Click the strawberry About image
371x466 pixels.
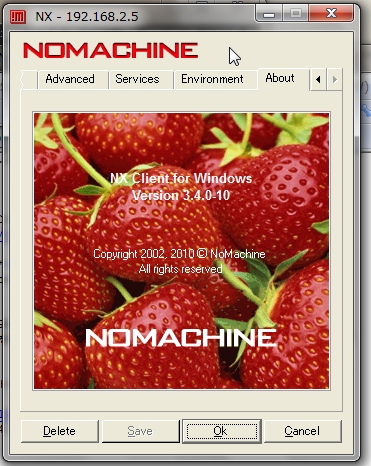coord(181,251)
